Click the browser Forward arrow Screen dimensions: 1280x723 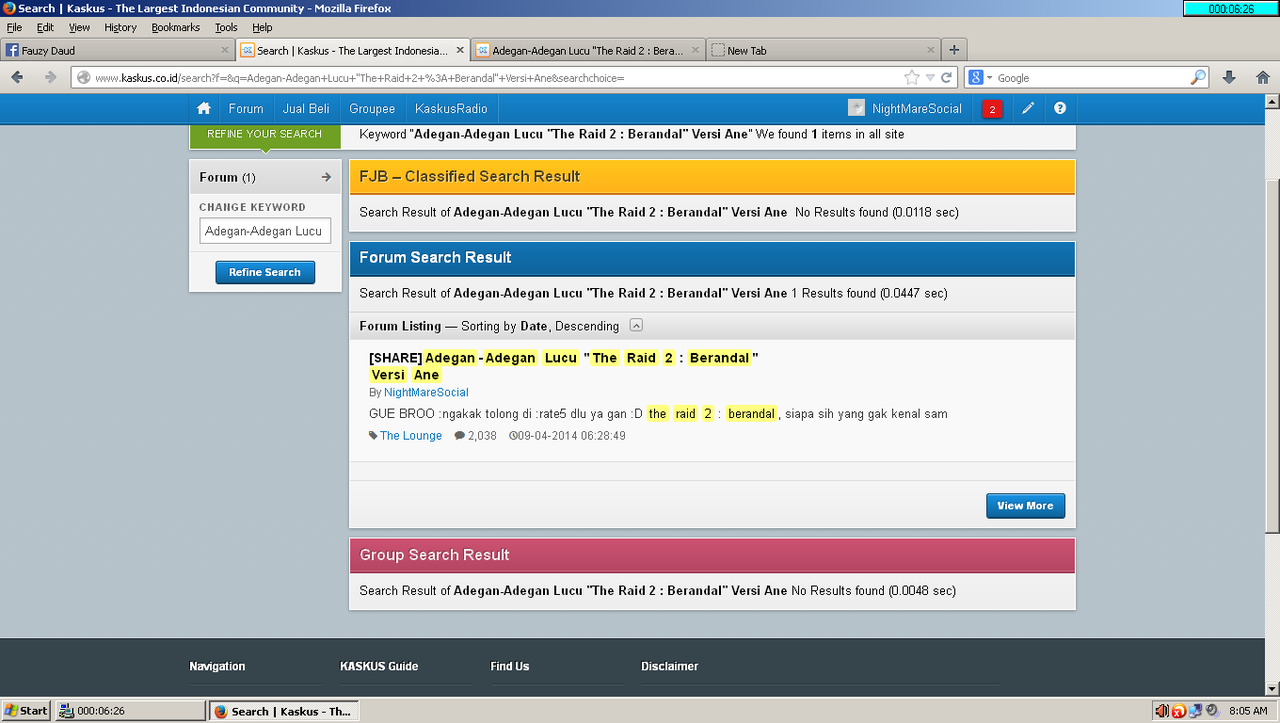pyautogui.click(x=50, y=77)
